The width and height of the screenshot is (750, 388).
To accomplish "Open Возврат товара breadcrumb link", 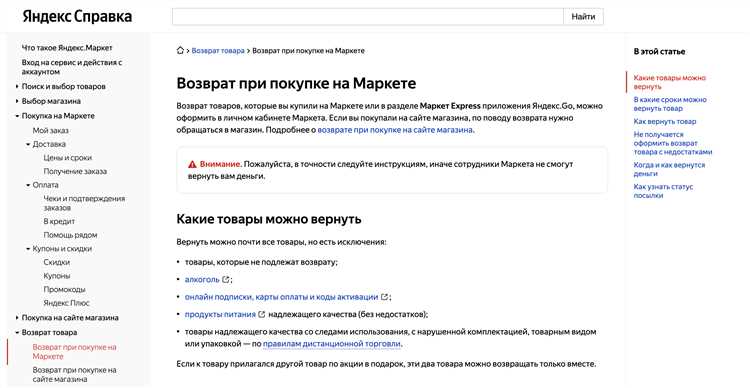I will click(x=218, y=50).
